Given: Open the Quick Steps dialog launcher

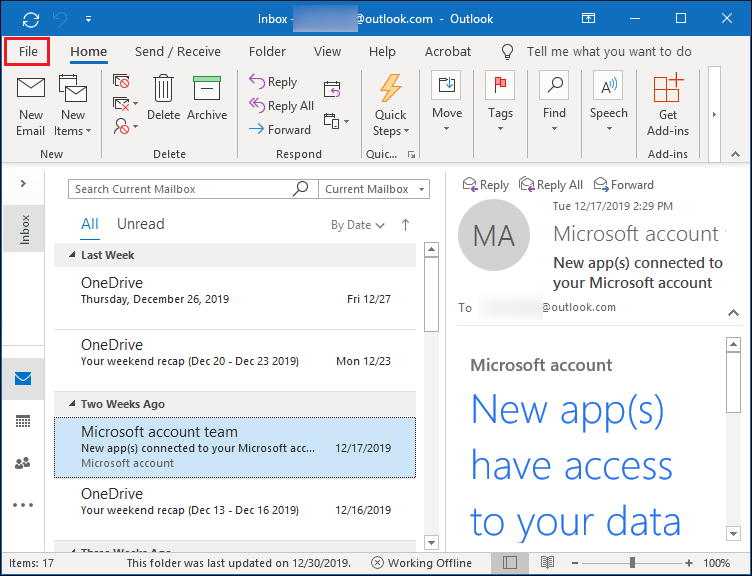Looking at the screenshot, I should click(411, 154).
